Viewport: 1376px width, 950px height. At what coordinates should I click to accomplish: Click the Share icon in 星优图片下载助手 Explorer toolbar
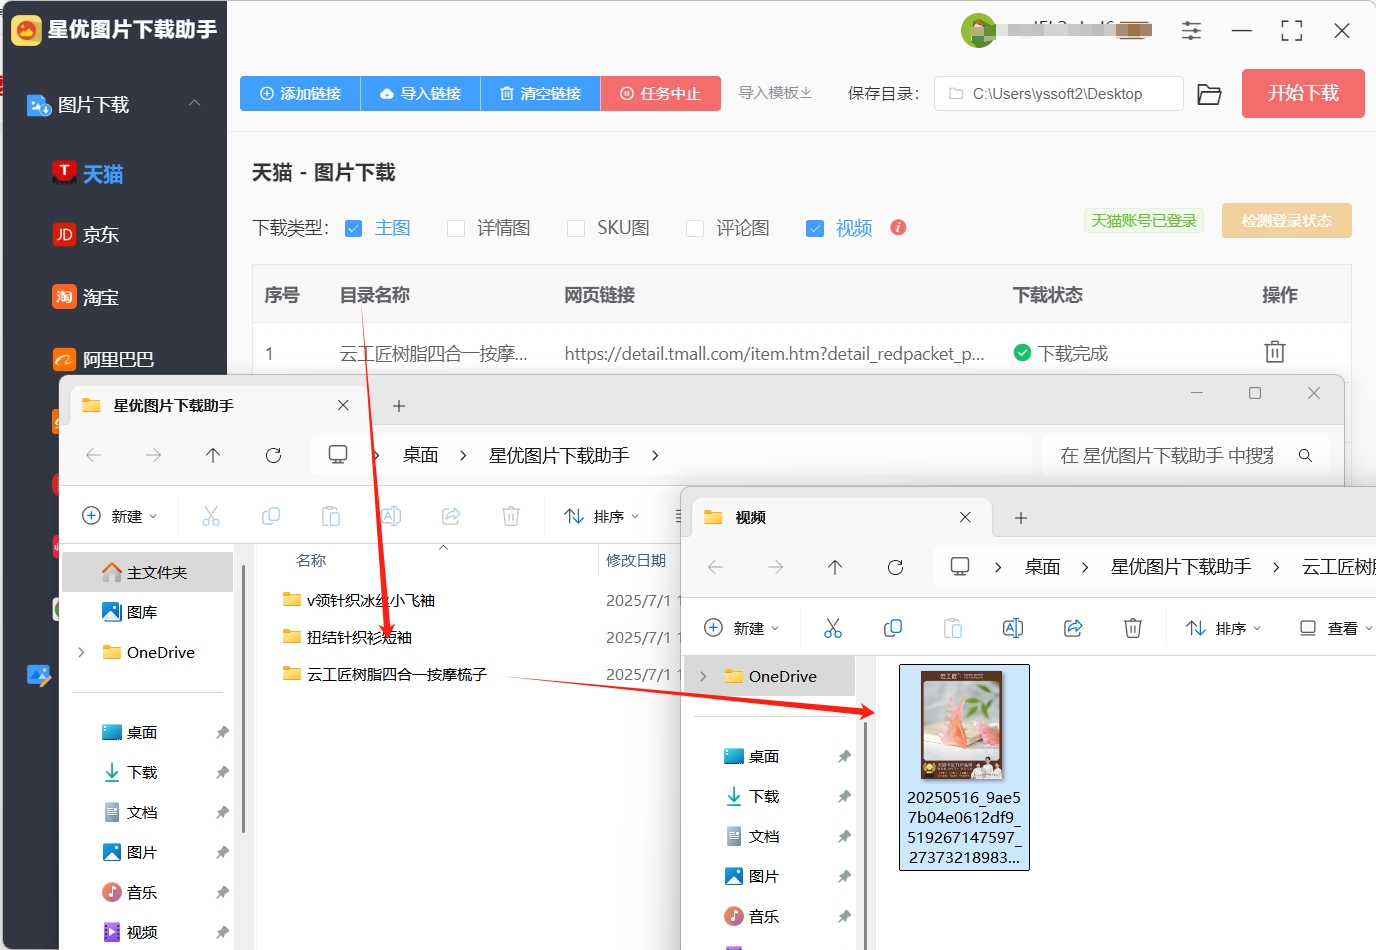[451, 516]
